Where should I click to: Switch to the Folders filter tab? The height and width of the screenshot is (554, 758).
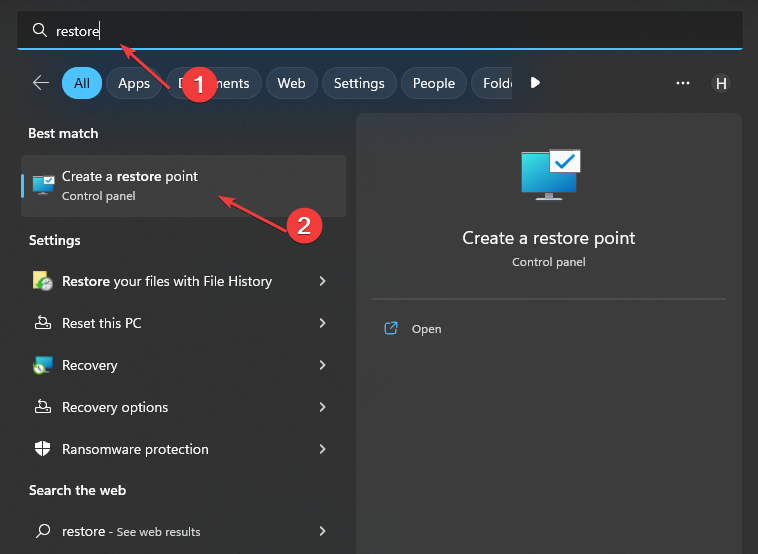click(x=492, y=83)
